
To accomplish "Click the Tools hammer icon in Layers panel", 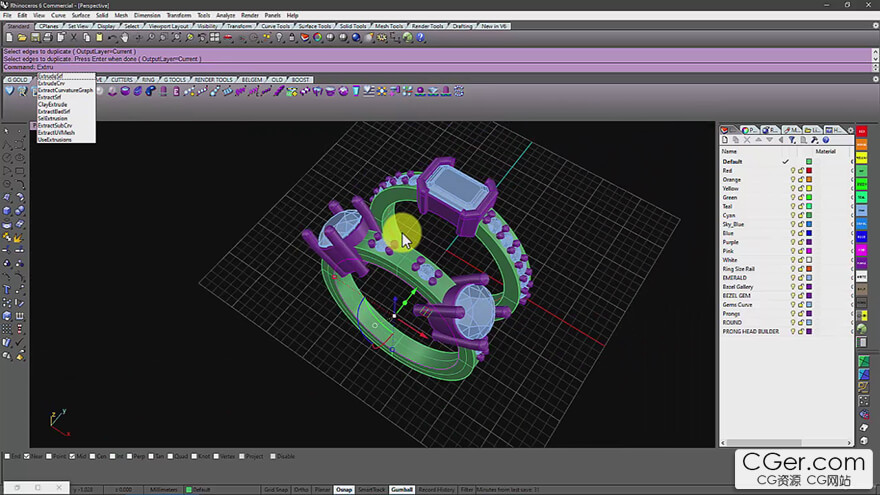I will tap(814, 140).
